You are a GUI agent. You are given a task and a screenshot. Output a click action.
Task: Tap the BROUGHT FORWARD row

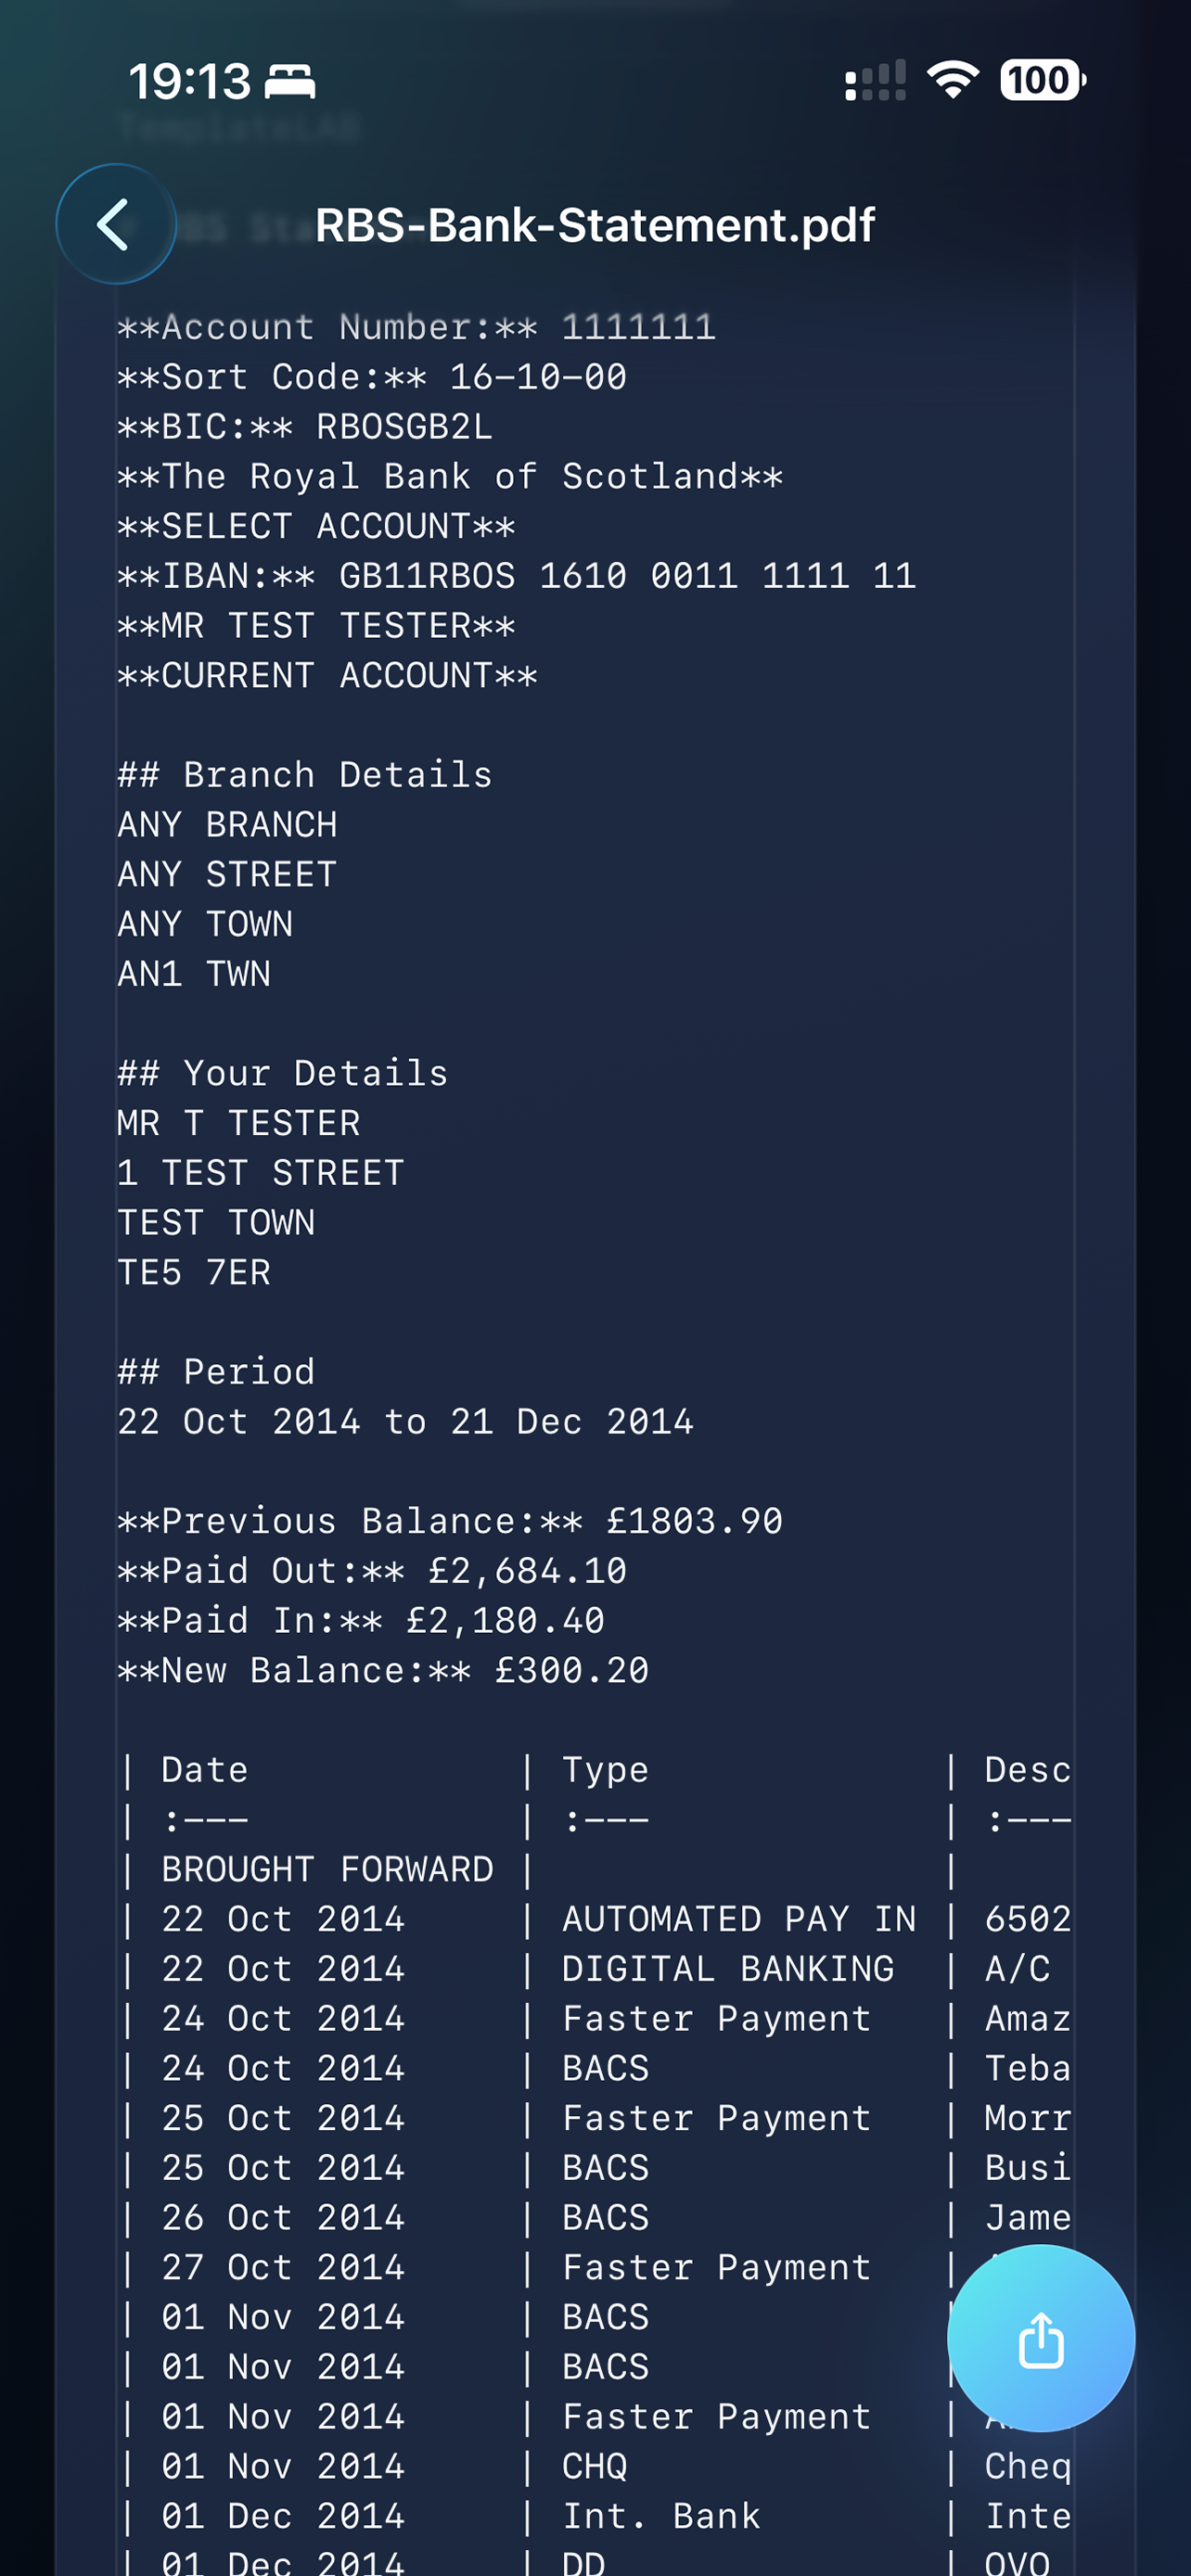pyautogui.click(x=595, y=1869)
